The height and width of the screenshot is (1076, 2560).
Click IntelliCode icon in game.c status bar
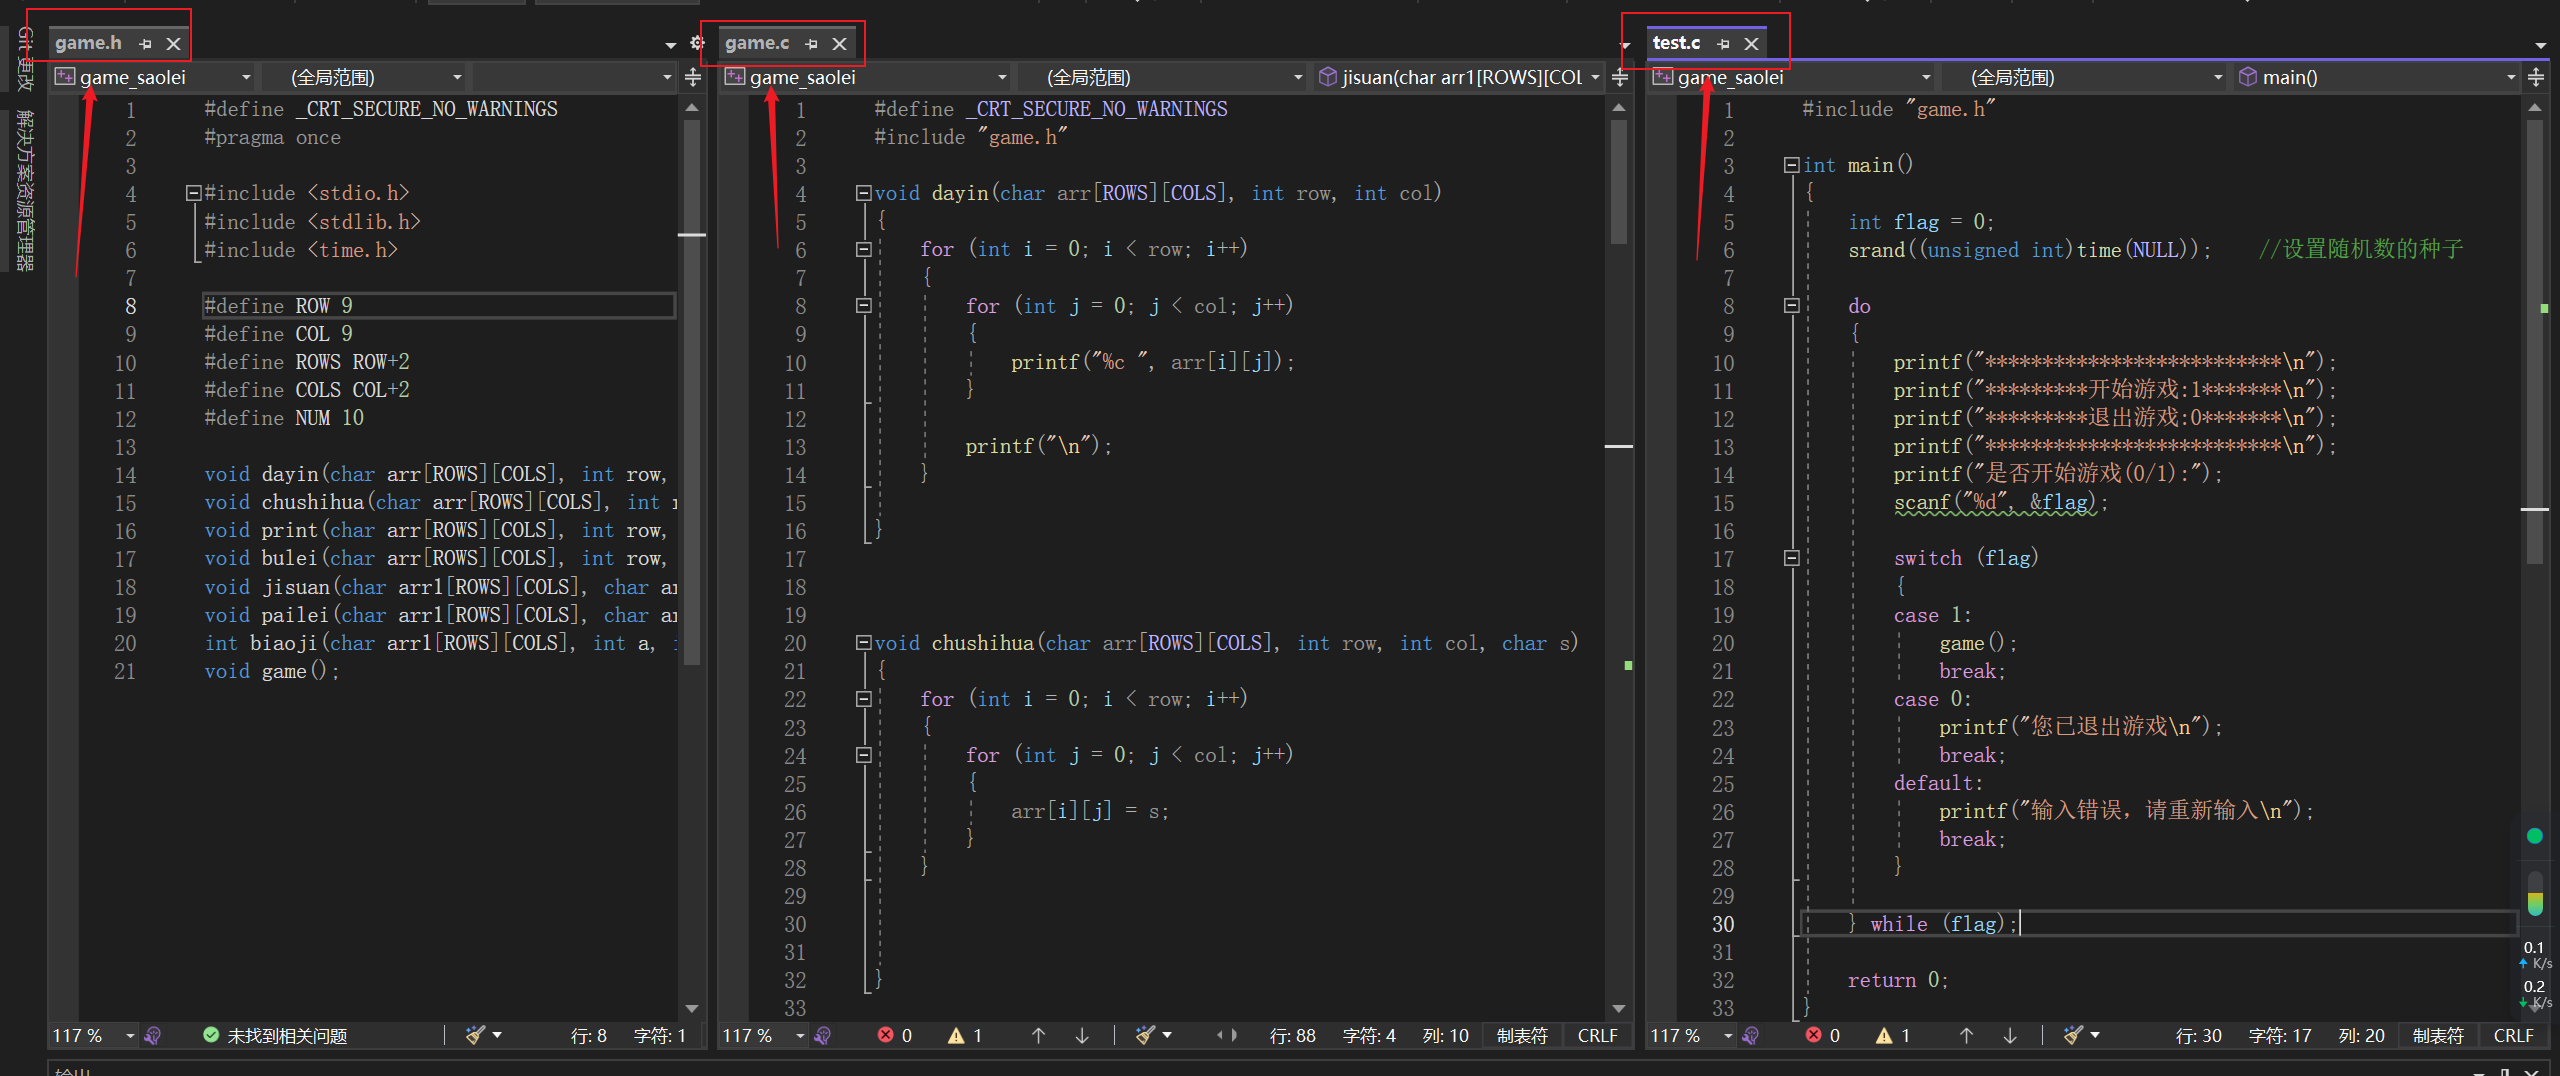click(x=823, y=1036)
